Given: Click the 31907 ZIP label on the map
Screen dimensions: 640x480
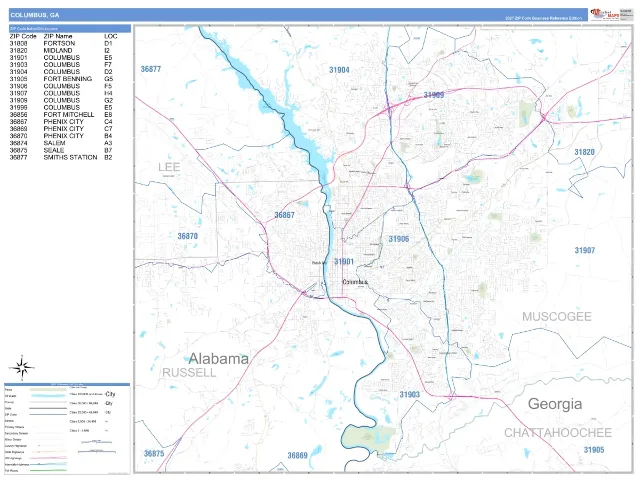Looking at the screenshot, I should 585,250.
